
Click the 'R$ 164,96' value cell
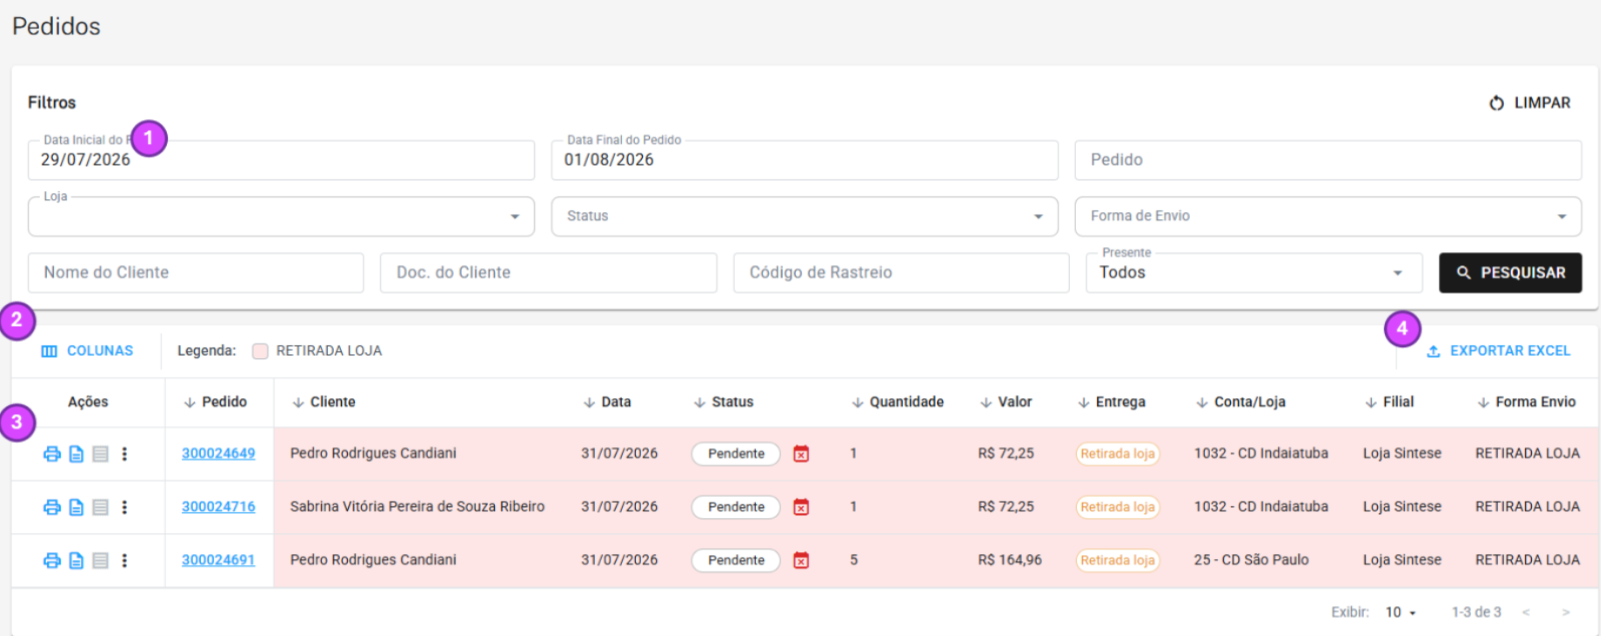1010,561
